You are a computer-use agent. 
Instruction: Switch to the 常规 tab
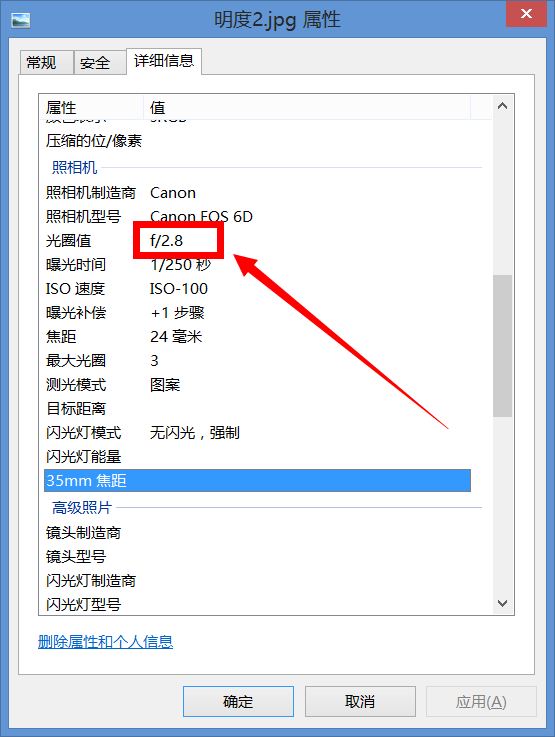46,62
